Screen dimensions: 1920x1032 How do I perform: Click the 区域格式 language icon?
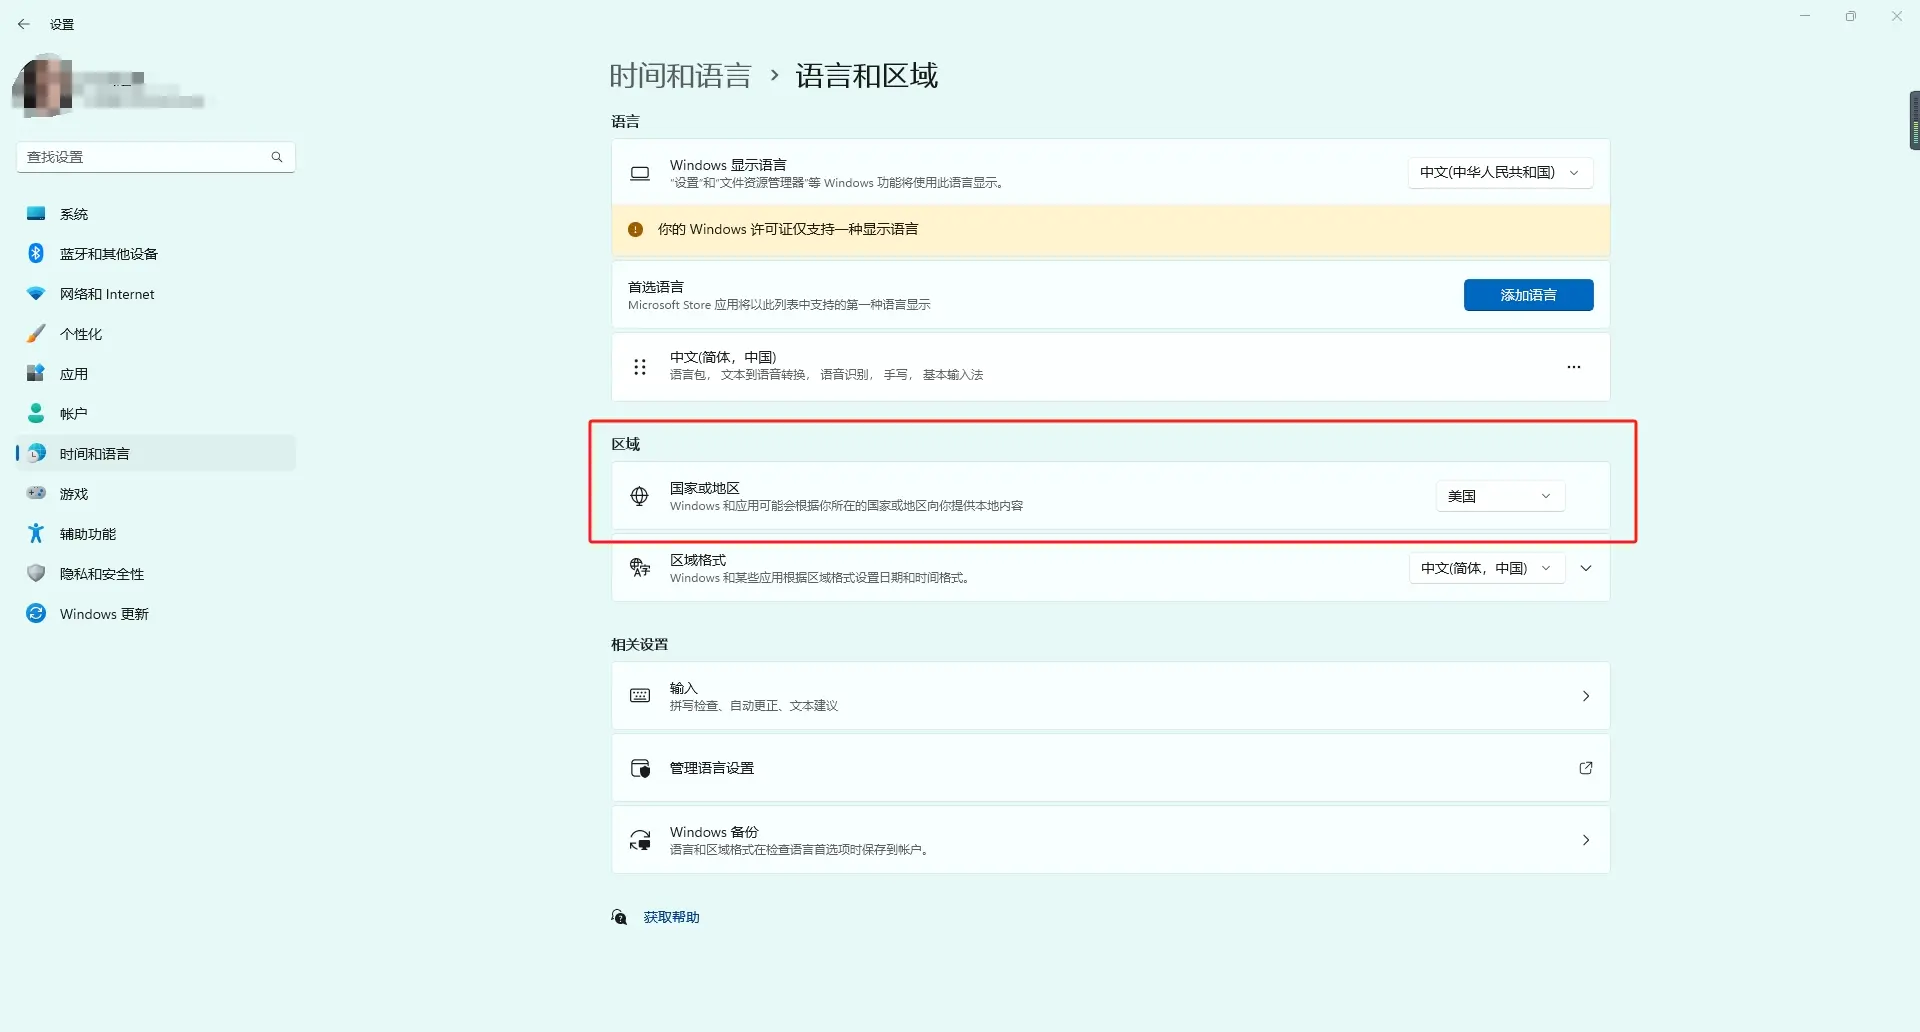[640, 567]
